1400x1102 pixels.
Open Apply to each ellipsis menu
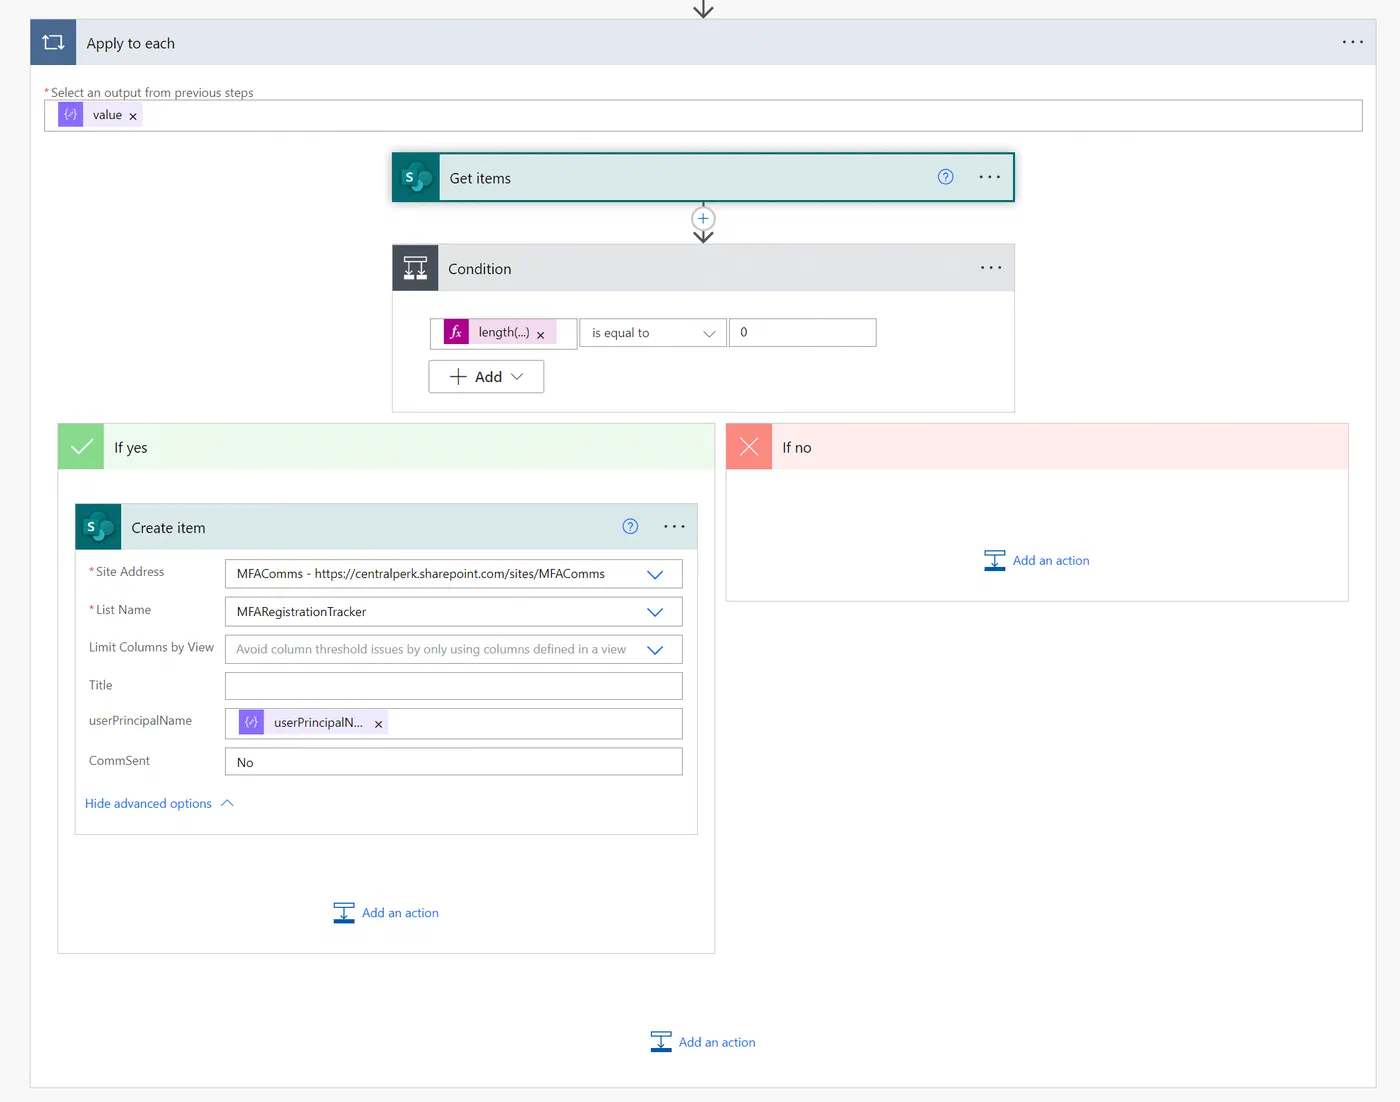coord(1352,42)
